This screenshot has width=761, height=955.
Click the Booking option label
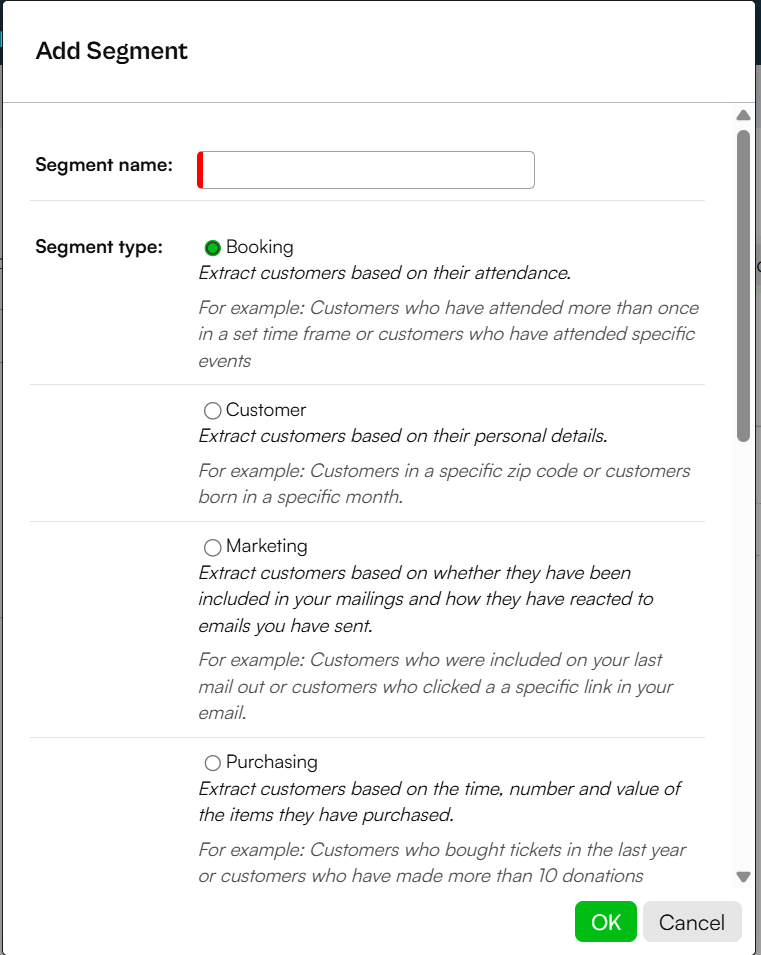point(260,247)
